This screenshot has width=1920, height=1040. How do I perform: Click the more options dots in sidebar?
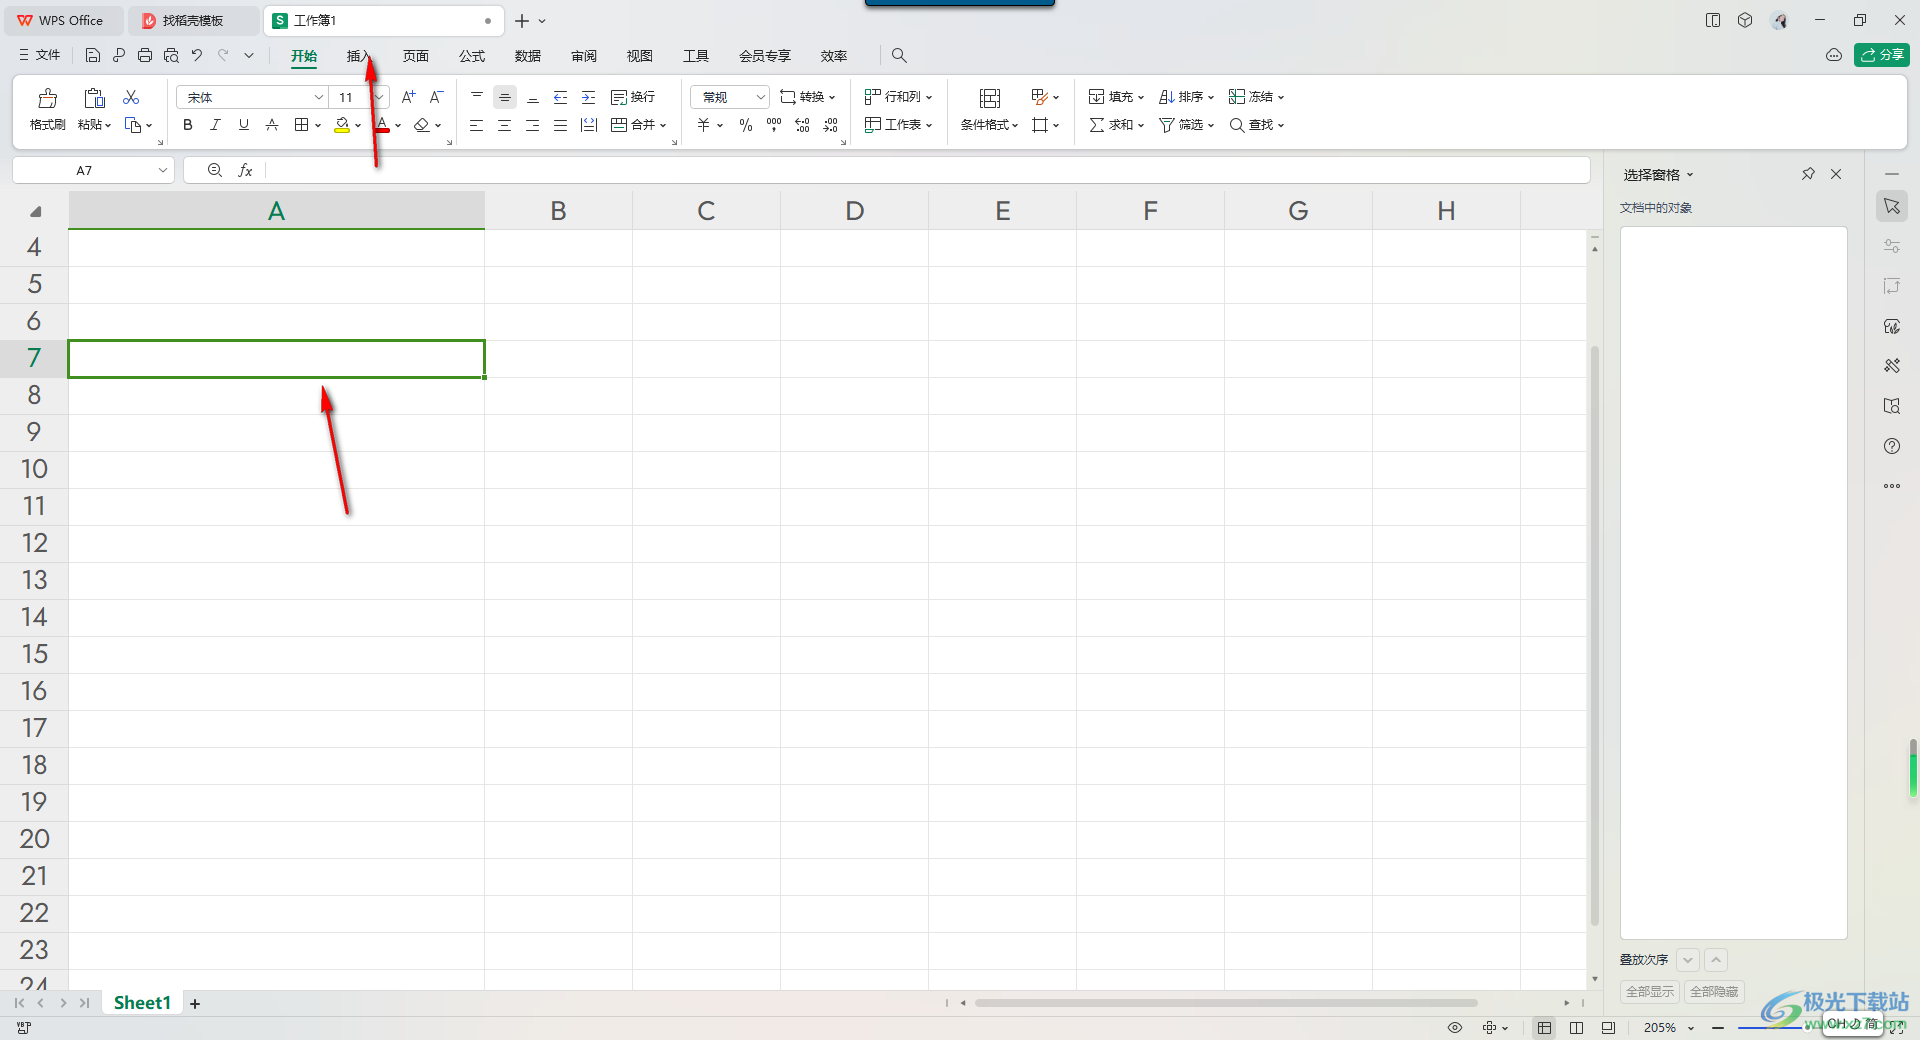(x=1892, y=486)
